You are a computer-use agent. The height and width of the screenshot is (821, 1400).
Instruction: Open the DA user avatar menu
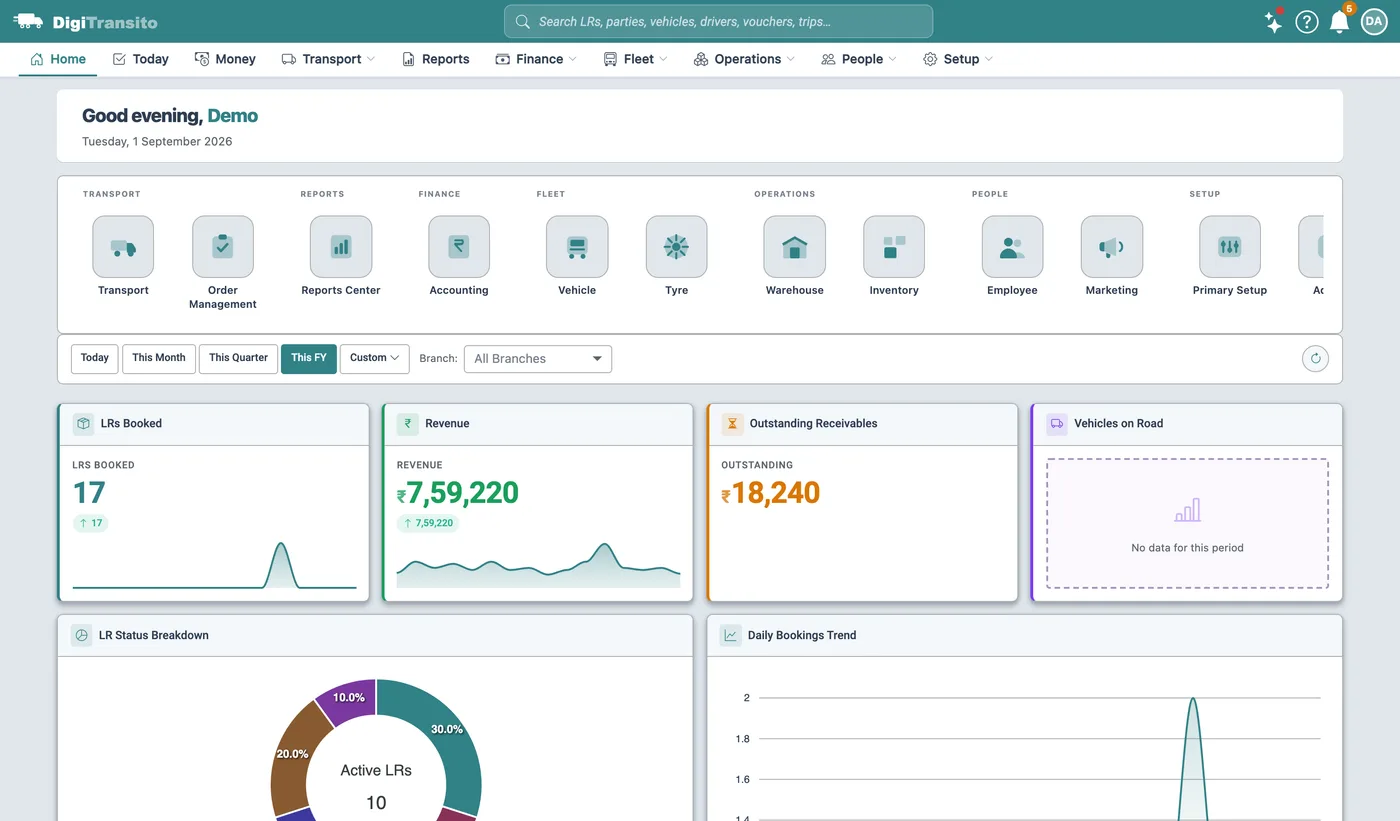[x=1374, y=22]
